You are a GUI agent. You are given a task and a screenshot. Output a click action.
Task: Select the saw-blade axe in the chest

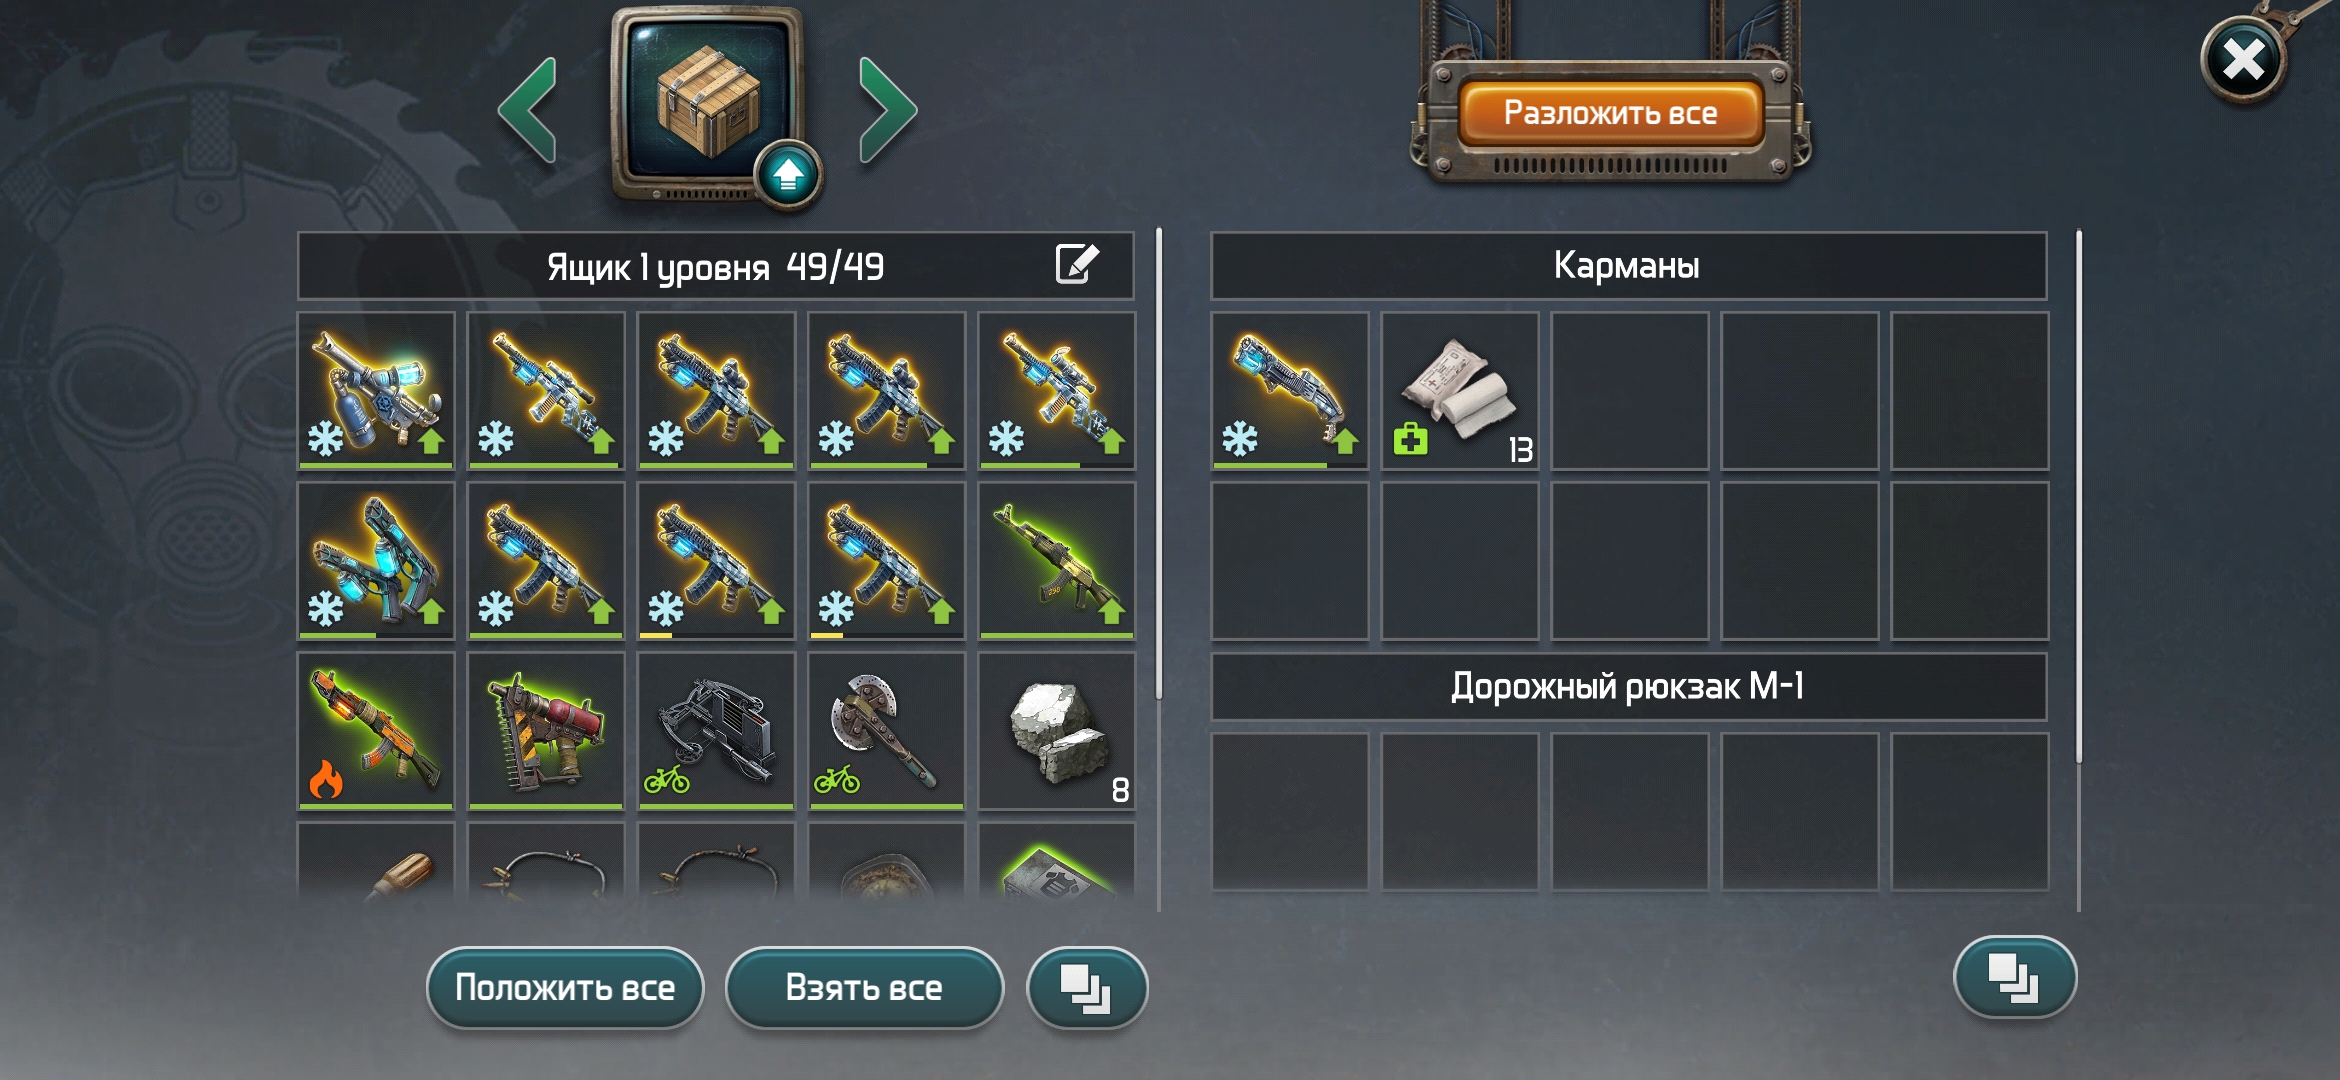click(886, 731)
